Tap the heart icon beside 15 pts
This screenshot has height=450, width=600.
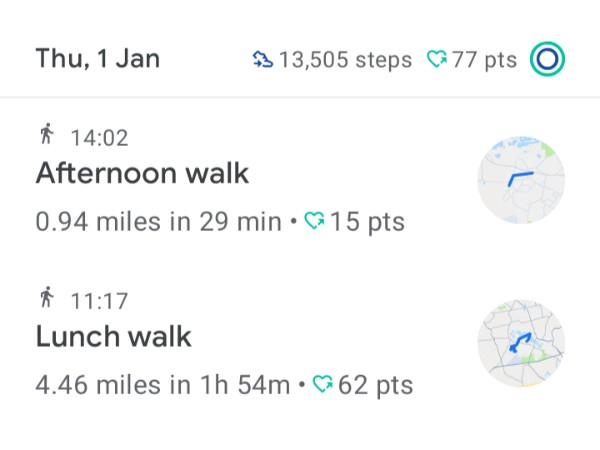coord(315,221)
